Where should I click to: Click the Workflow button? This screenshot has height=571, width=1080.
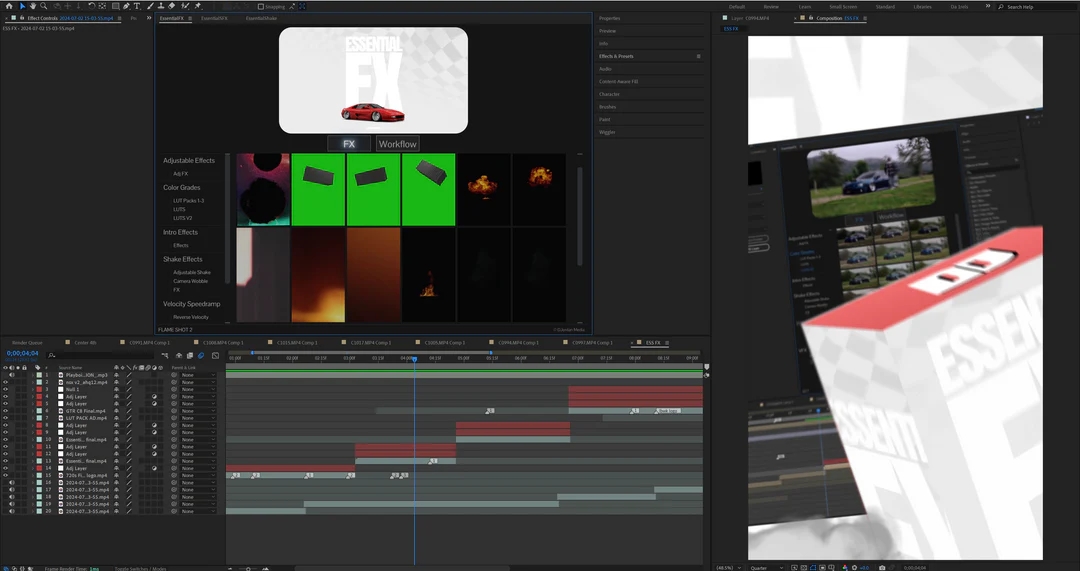coord(397,144)
